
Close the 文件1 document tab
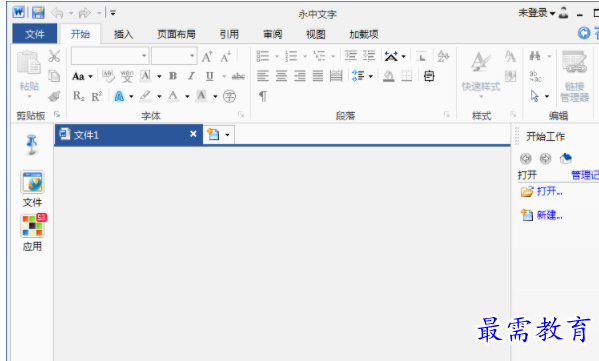tap(193, 134)
